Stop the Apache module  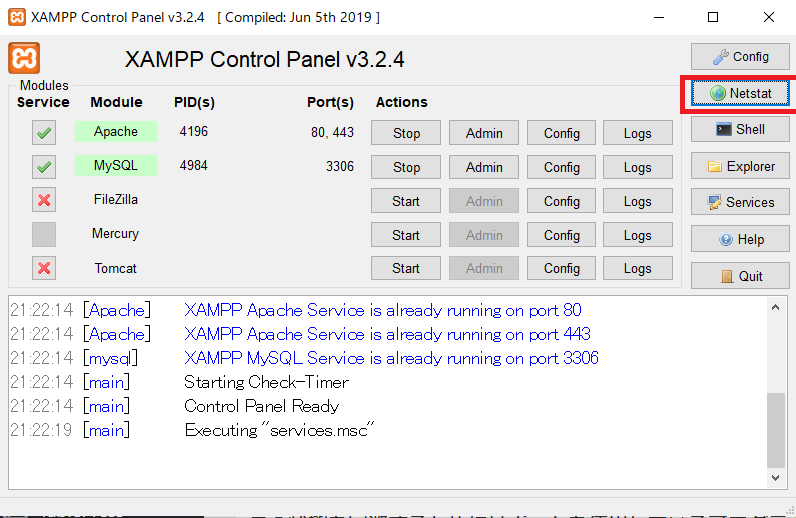click(x=406, y=133)
